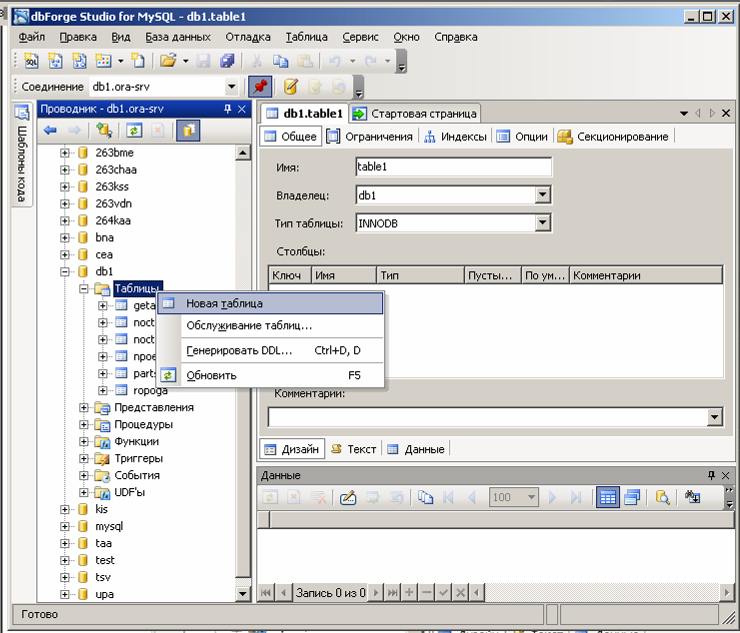Click the Open file folder icon
Viewport: 740px width, 633px height.
point(168,60)
